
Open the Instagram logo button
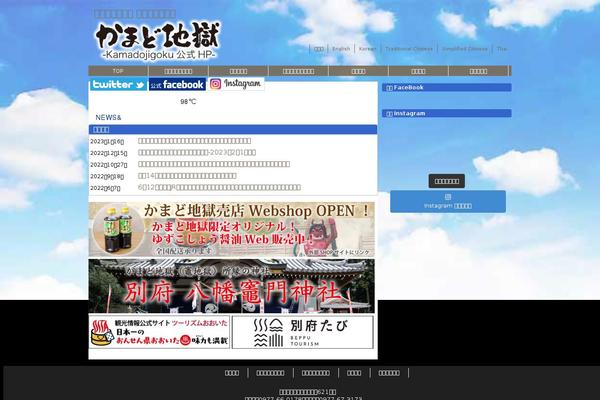(236, 84)
